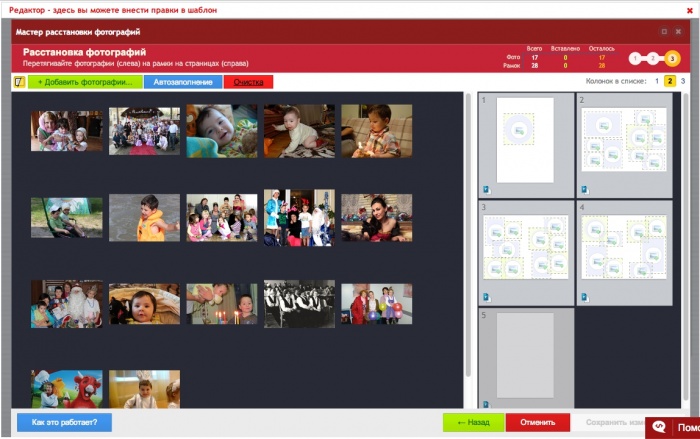The height and width of the screenshot is (439, 700).
Task: Select photo of woman with two children
Action: click(67, 131)
